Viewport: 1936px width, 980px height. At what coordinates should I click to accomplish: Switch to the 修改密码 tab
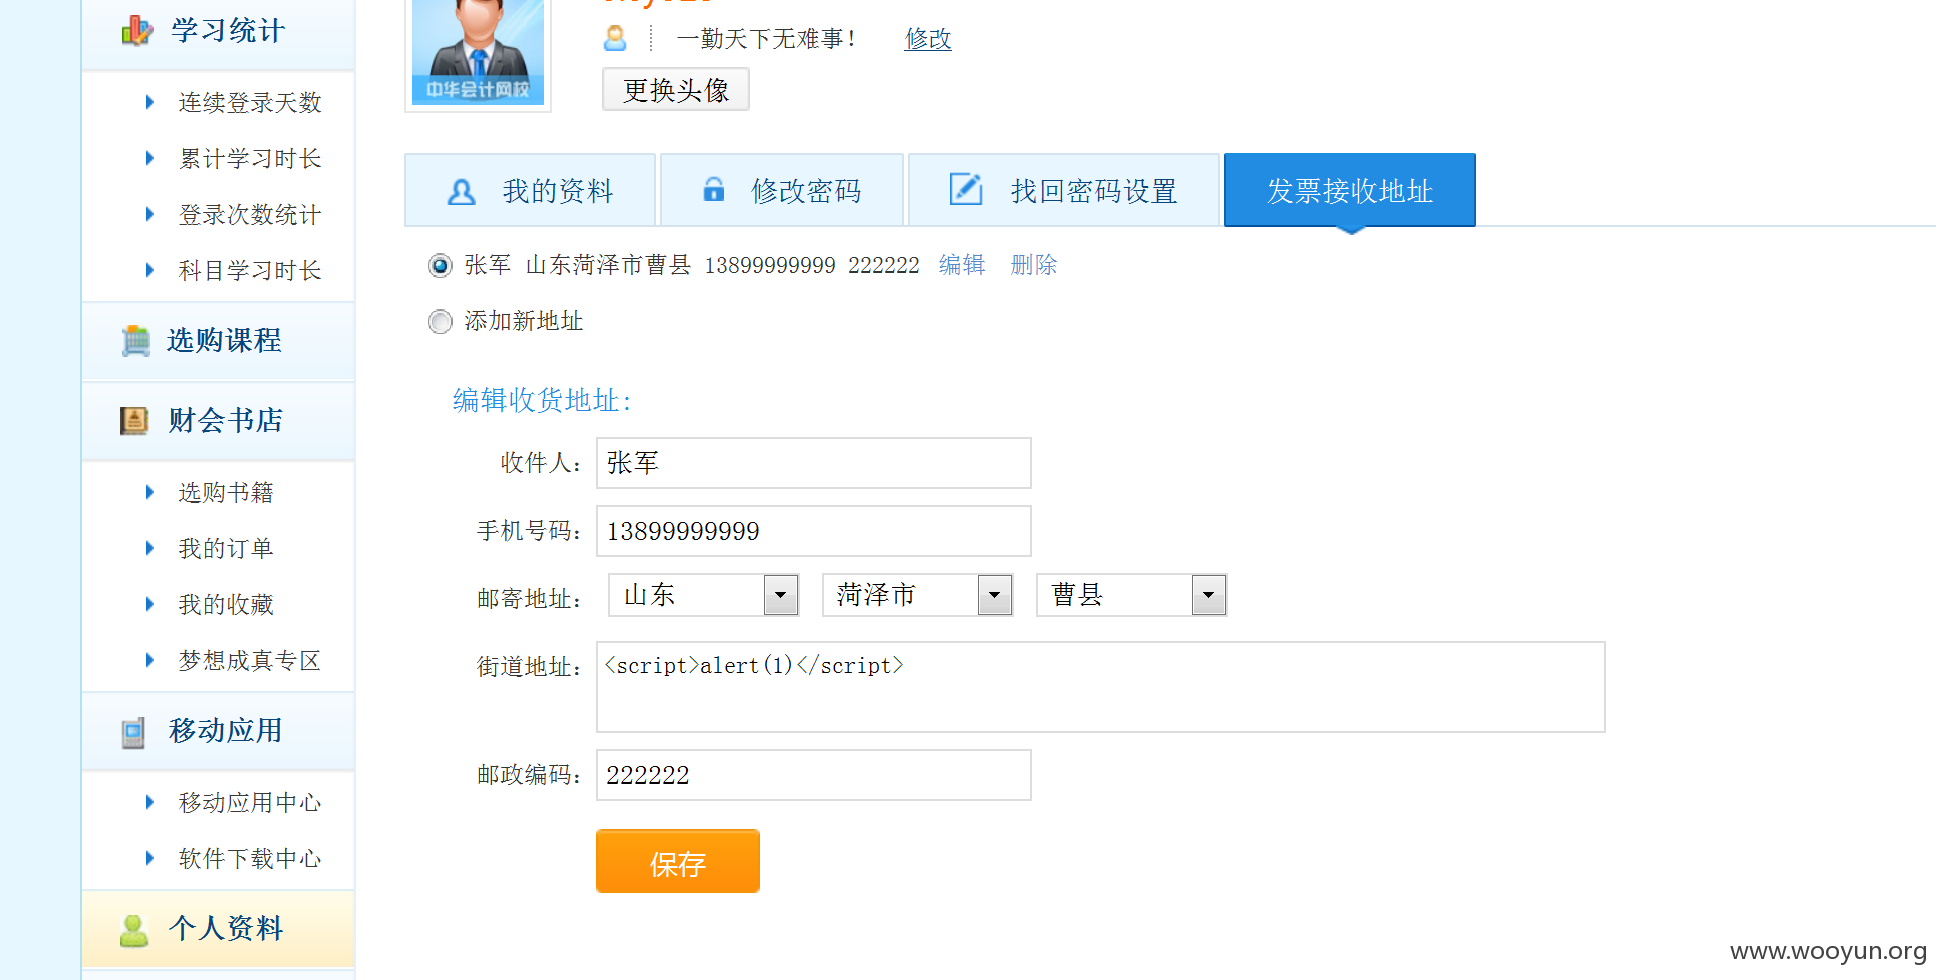782,190
